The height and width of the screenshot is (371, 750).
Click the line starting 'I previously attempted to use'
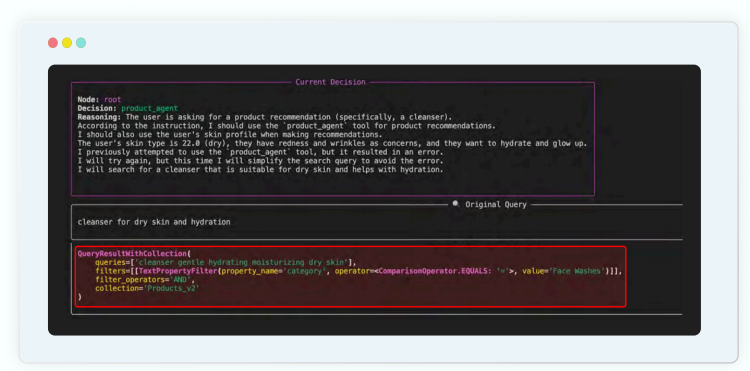(x=260, y=152)
